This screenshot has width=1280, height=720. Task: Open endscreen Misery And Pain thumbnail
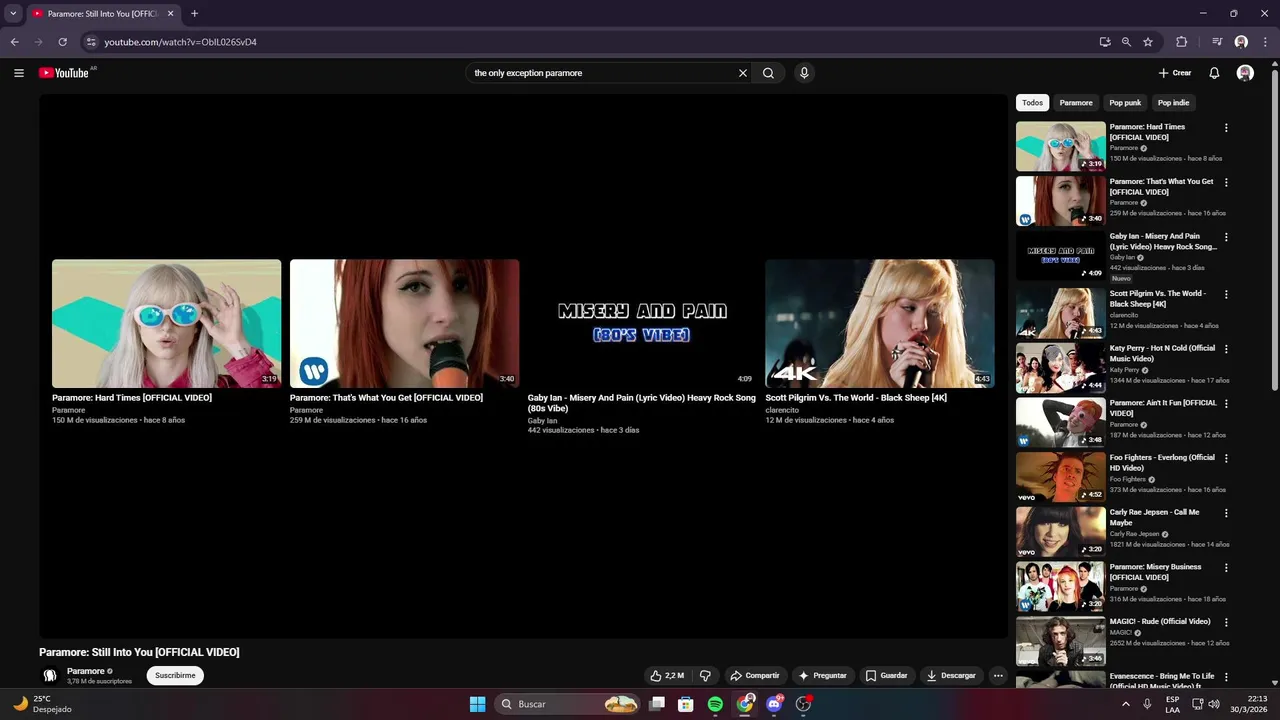[642, 324]
